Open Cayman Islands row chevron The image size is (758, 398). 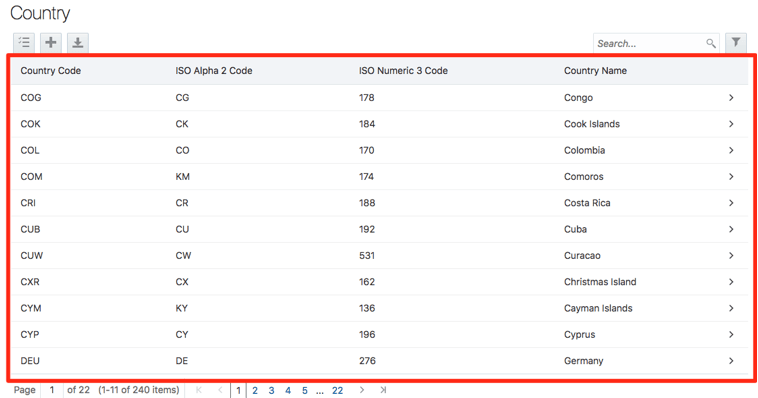tap(731, 308)
